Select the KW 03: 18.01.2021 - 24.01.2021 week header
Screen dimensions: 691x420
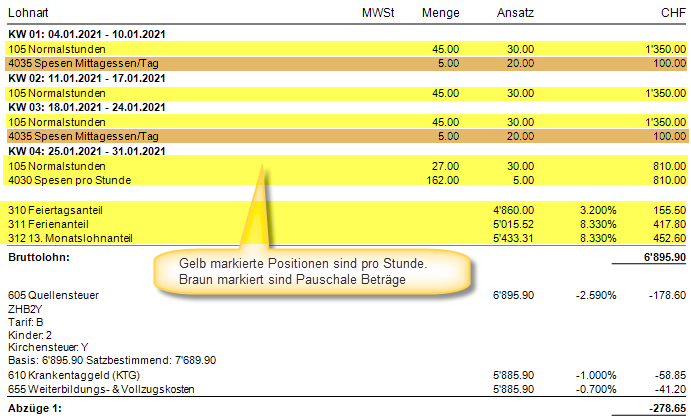(86, 106)
